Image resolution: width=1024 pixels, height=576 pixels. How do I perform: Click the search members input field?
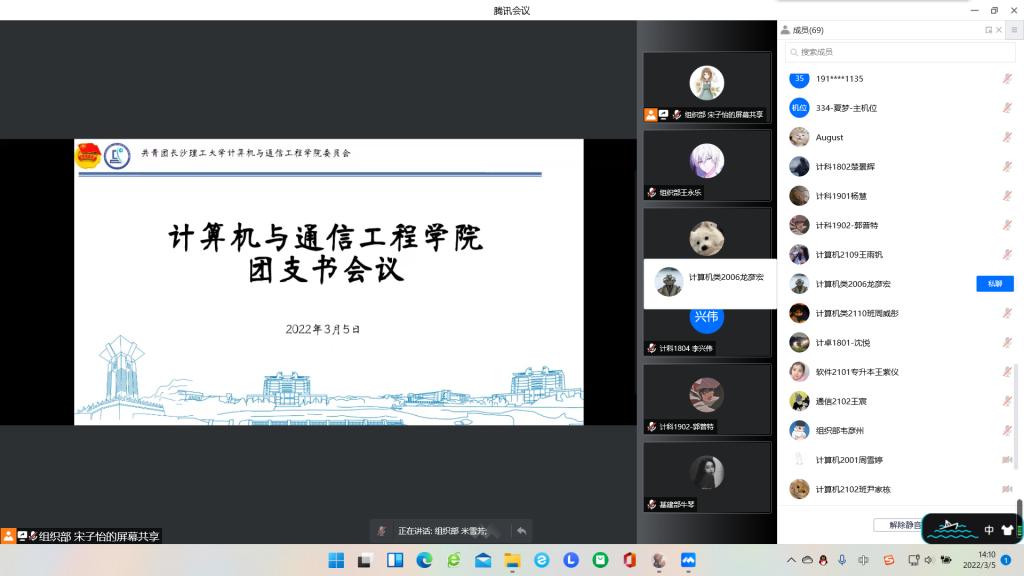tap(900, 52)
